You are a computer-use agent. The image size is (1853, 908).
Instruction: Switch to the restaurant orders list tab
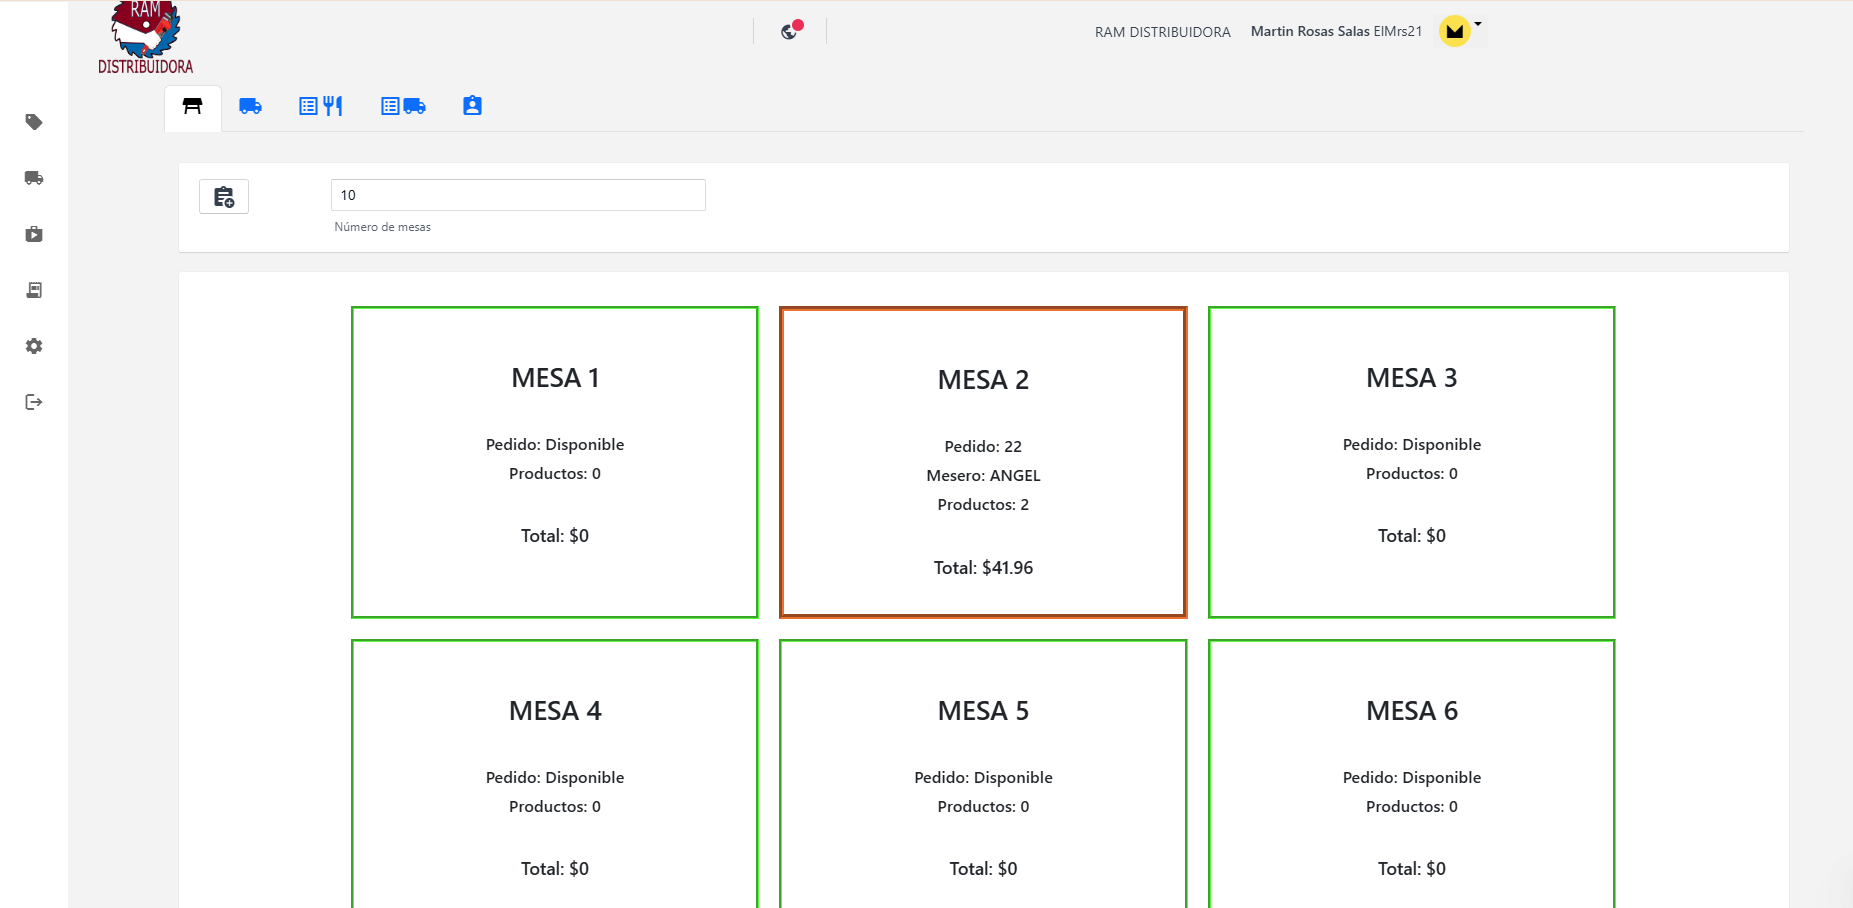tap(321, 106)
